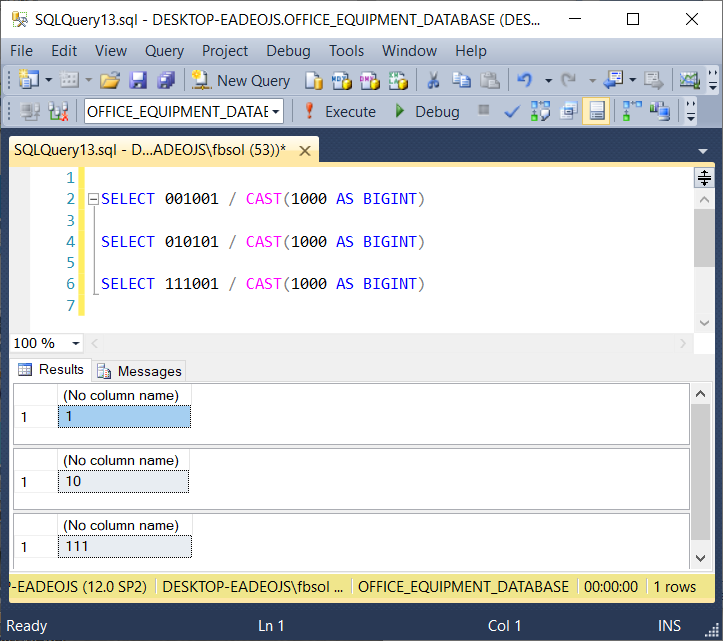Toggle the highlighted results output mode button
723x641 pixels.
pyautogui.click(x=597, y=111)
